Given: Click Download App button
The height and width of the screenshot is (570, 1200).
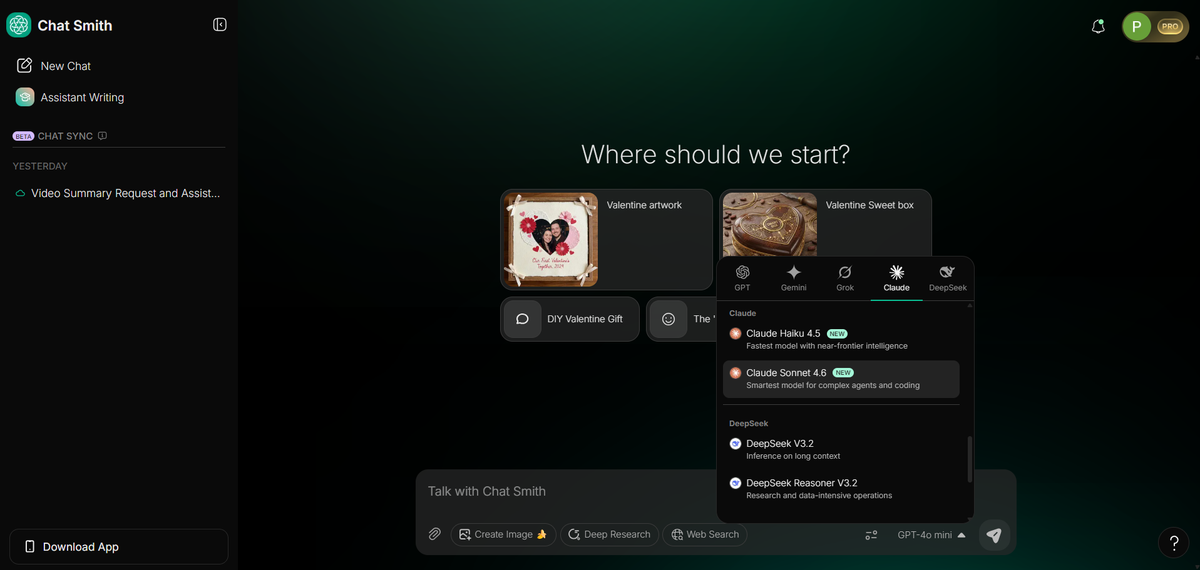Looking at the screenshot, I should [119, 547].
